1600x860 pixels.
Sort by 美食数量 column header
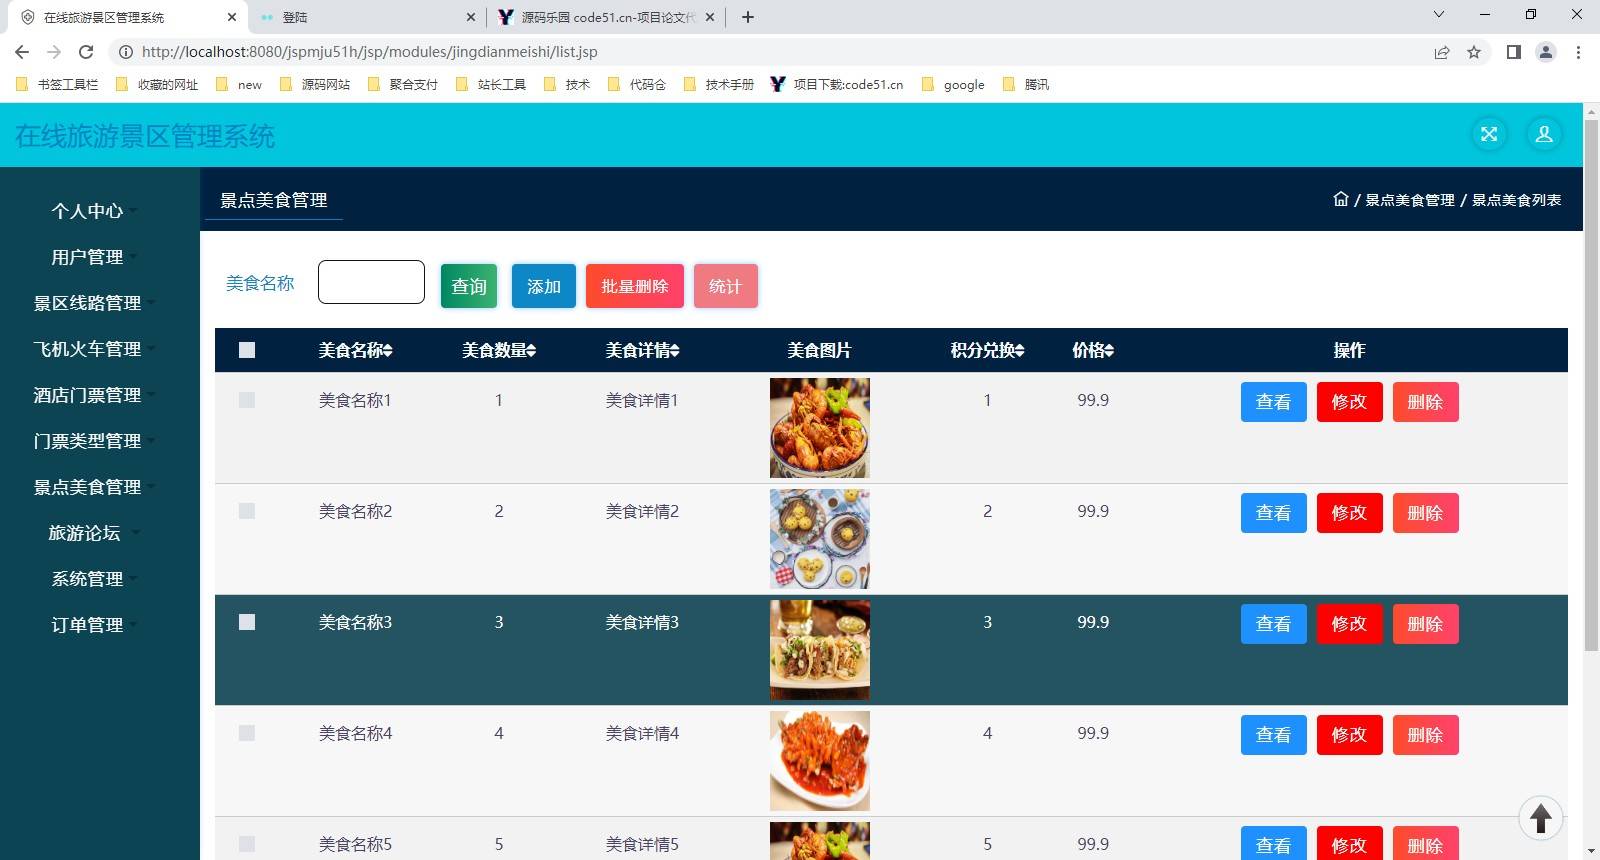coord(499,350)
